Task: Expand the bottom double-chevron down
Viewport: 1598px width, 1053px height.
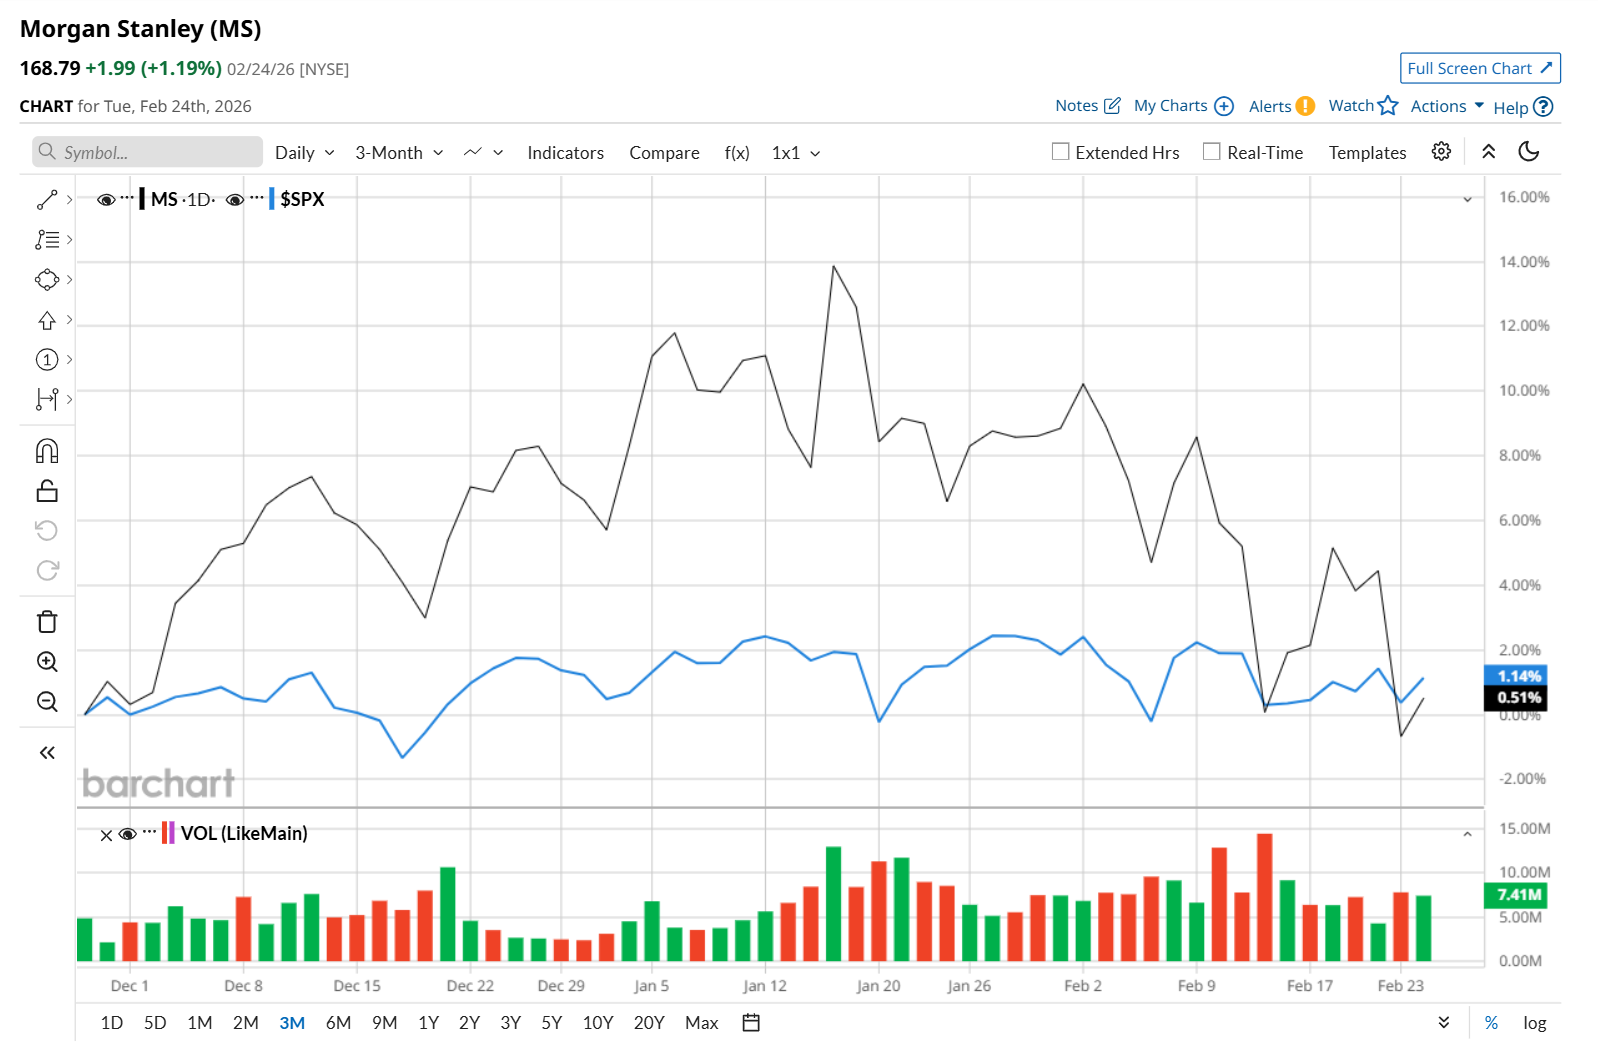Action: (1444, 1022)
